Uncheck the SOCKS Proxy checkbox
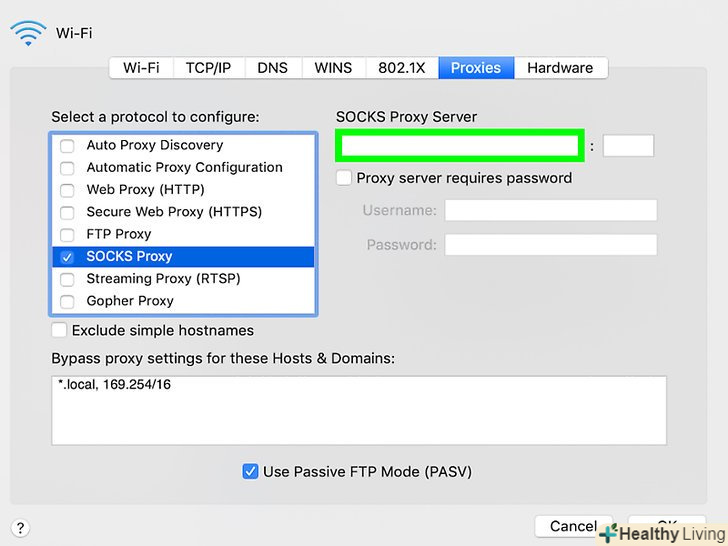Screen dimensions: 728x546 (68, 257)
